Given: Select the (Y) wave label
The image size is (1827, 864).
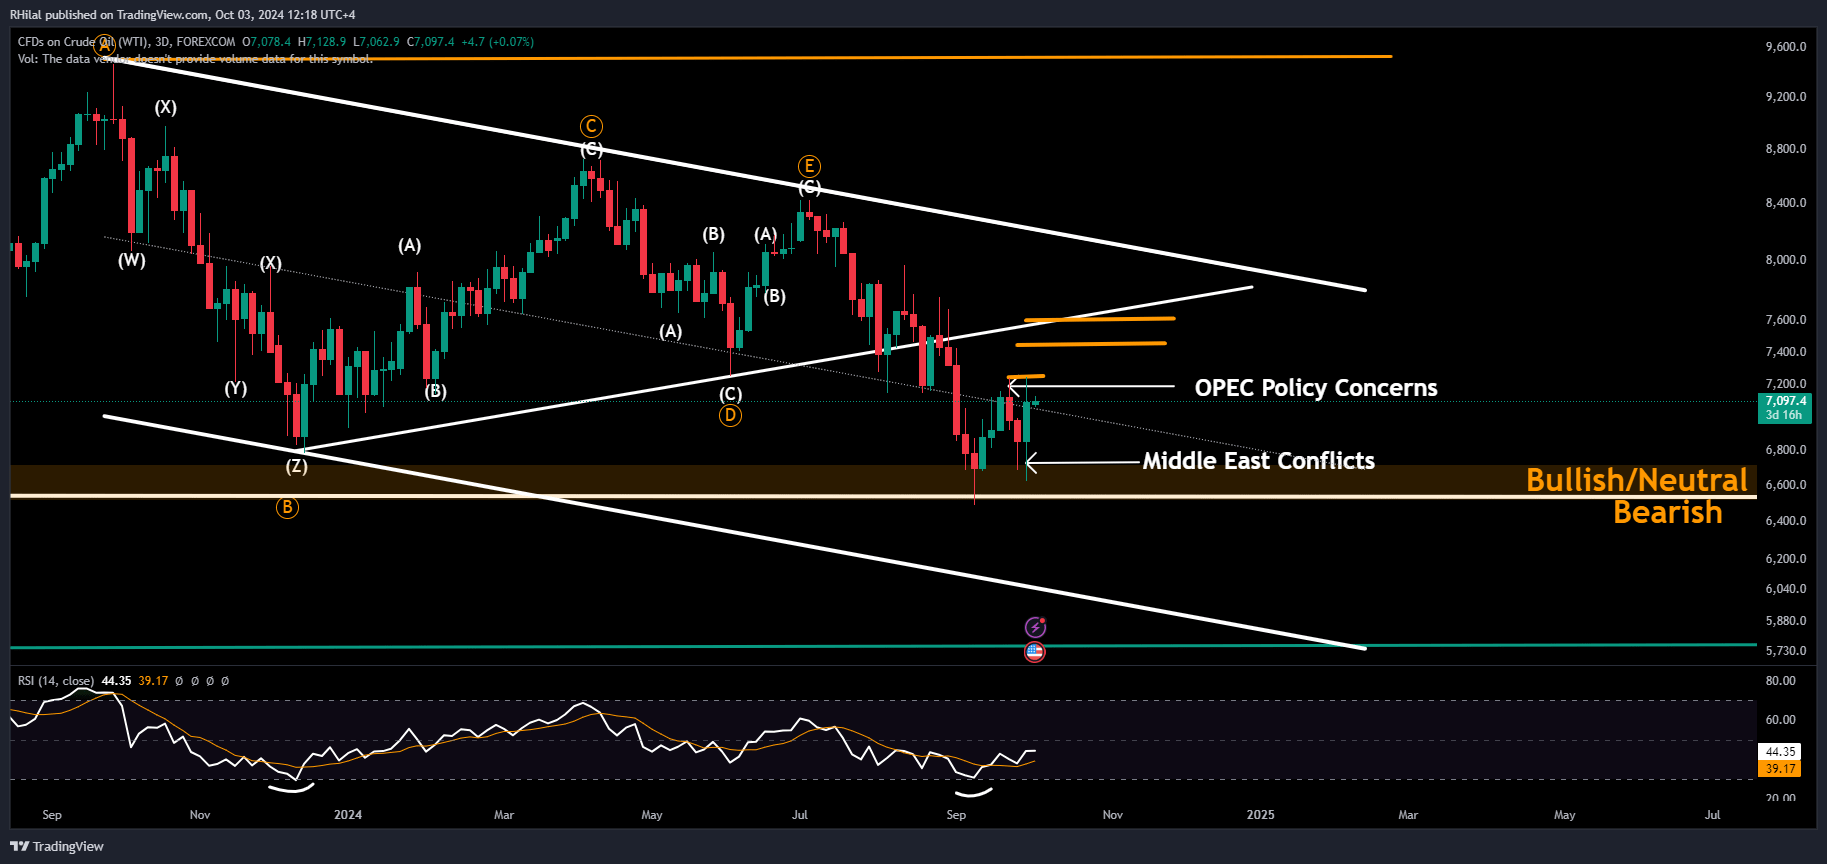Looking at the screenshot, I should [x=235, y=388].
